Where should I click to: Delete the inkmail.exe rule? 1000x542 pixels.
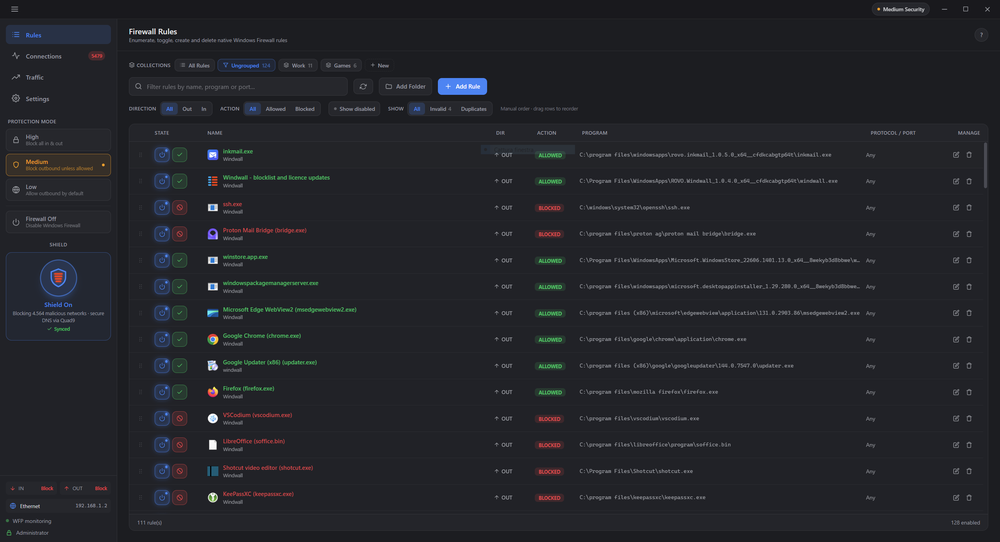pyautogui.click(x=969, y=155)
